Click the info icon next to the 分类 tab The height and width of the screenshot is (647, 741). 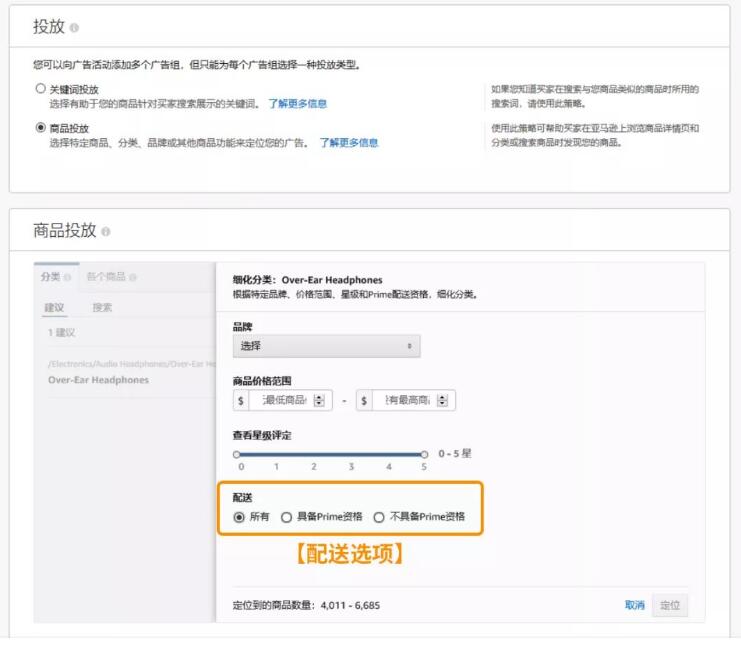pyautogui.click(x=68, y=277)
